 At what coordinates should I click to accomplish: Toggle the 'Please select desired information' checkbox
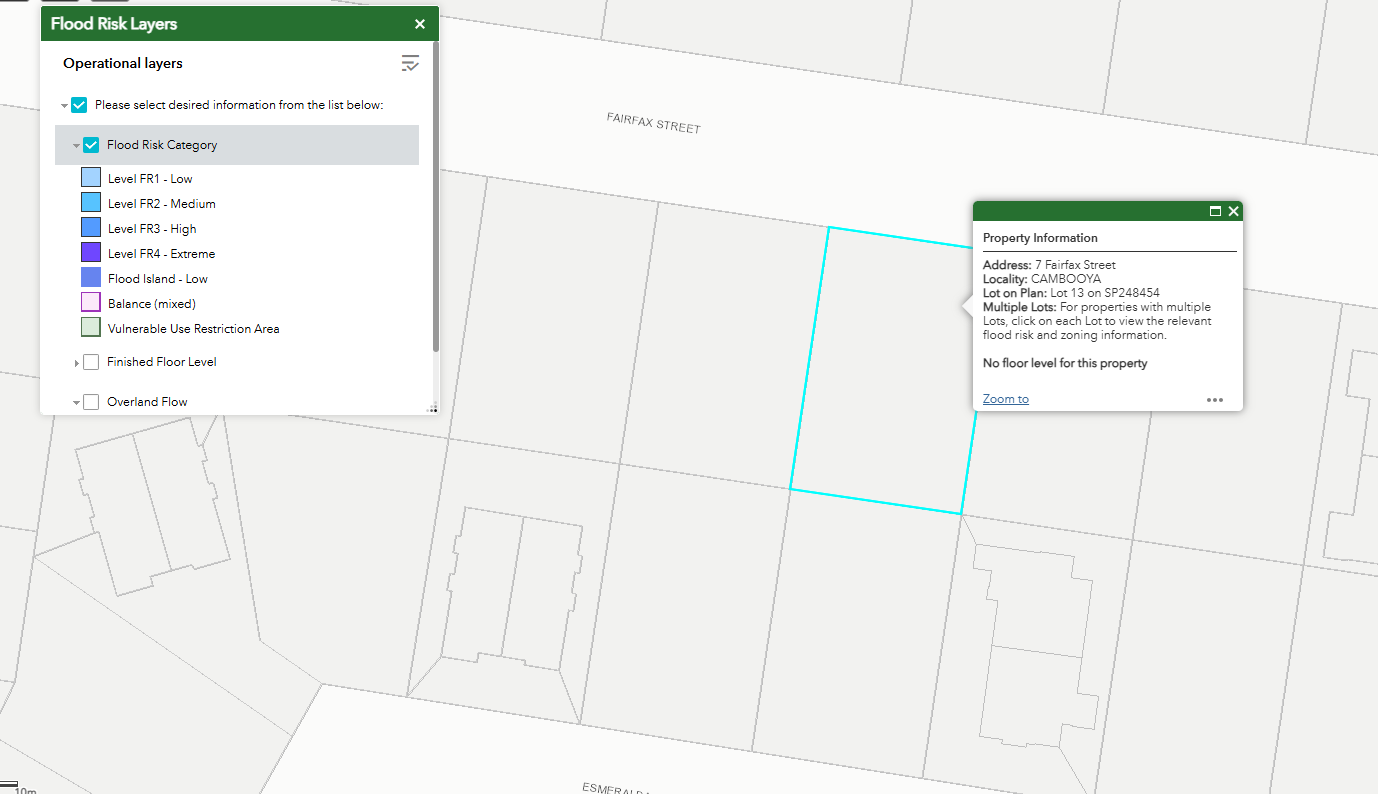pyautogui.click(x=79, y=105)
